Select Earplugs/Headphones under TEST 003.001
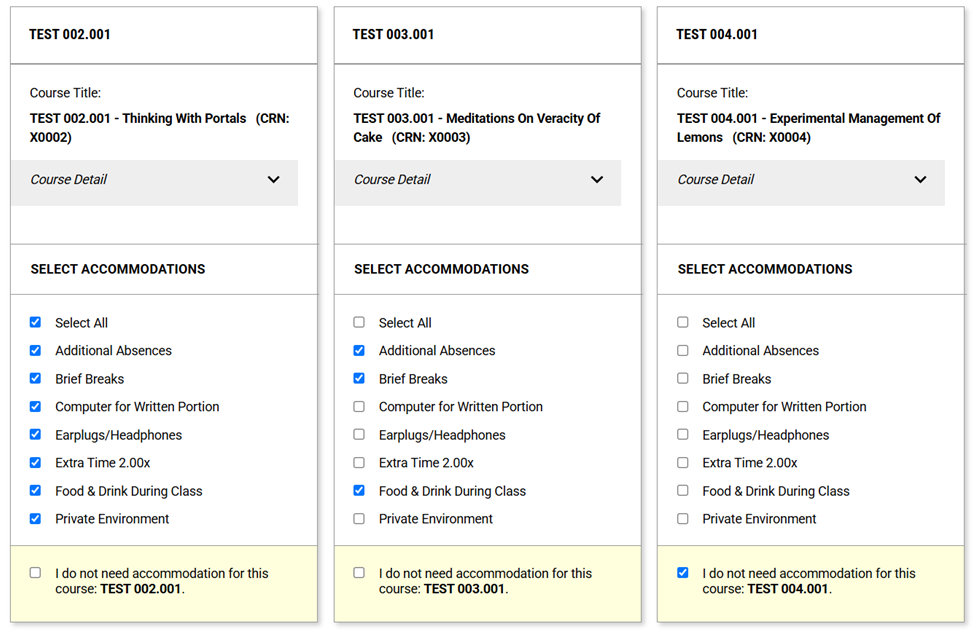Screen dimensions: 979x639 click(359, 434)
